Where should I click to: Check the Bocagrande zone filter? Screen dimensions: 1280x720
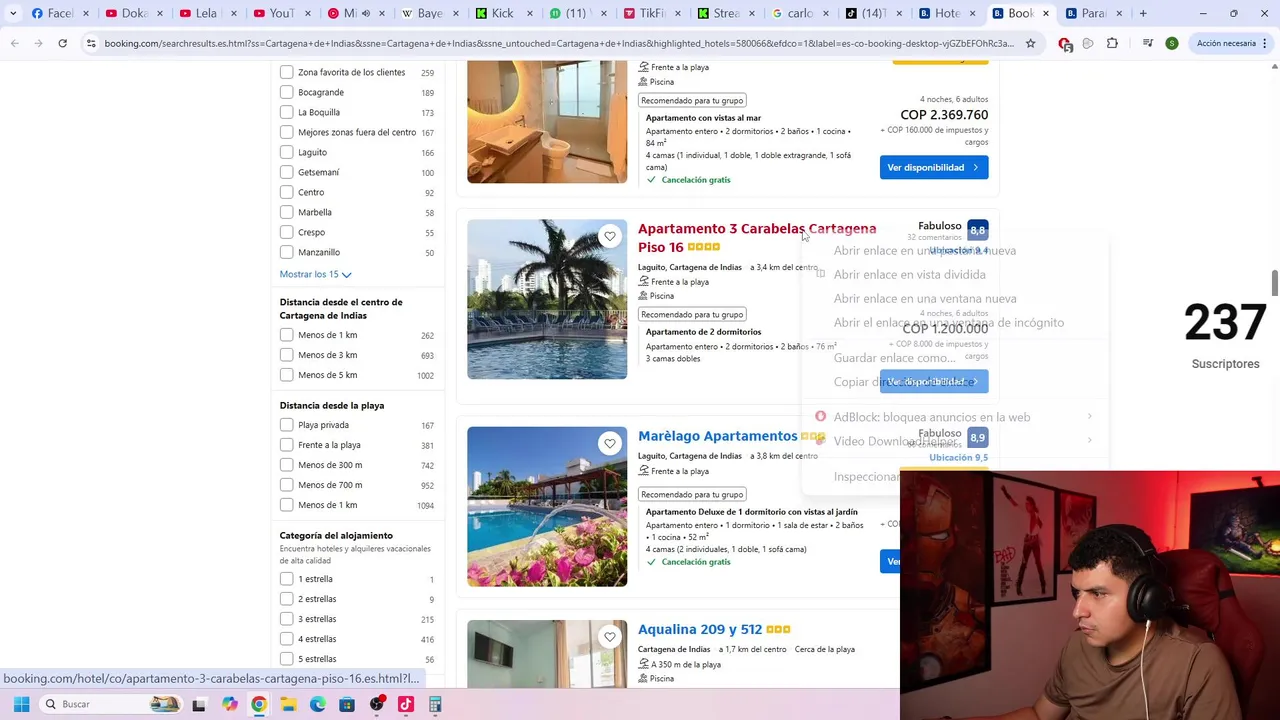click(287, 92)
